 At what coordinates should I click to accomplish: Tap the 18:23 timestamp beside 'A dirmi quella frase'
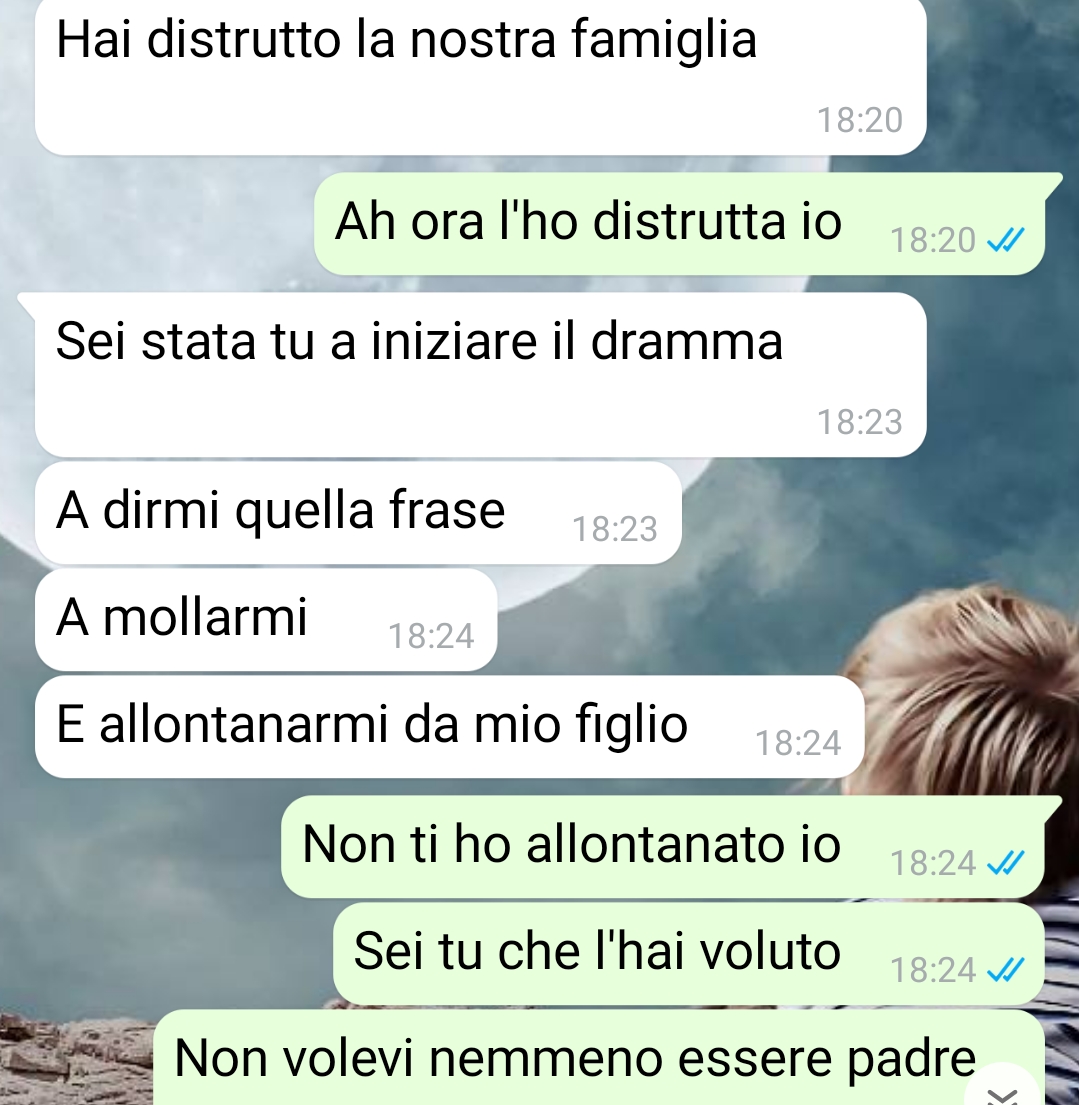615,529
